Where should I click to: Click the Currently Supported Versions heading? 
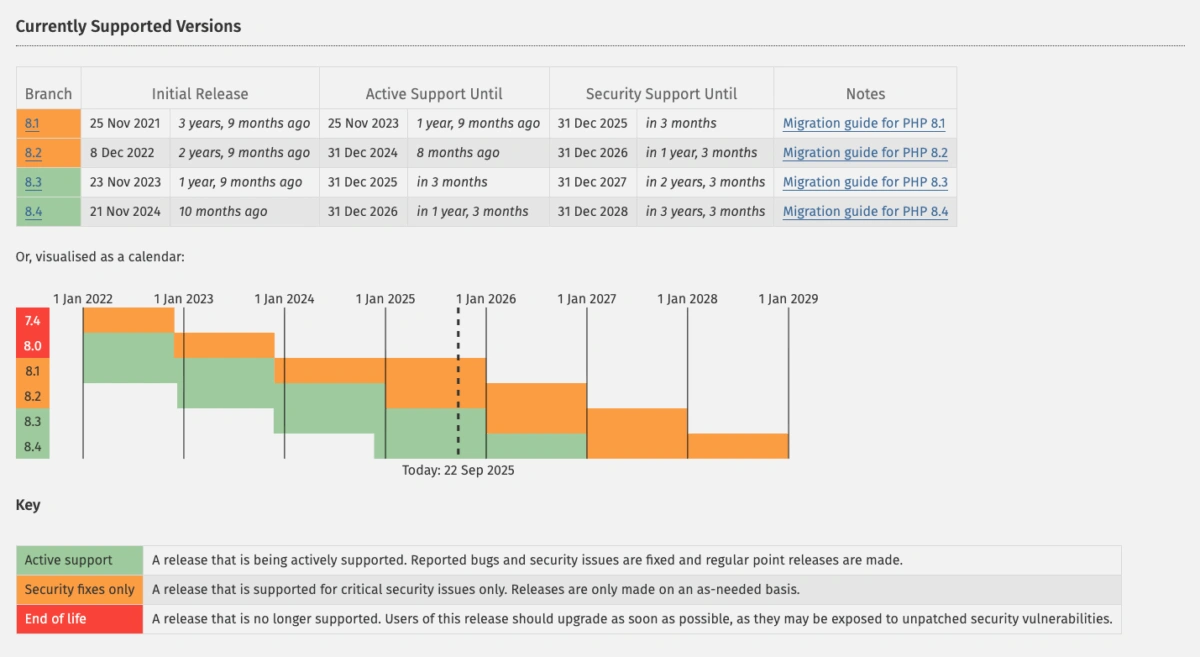128,26
